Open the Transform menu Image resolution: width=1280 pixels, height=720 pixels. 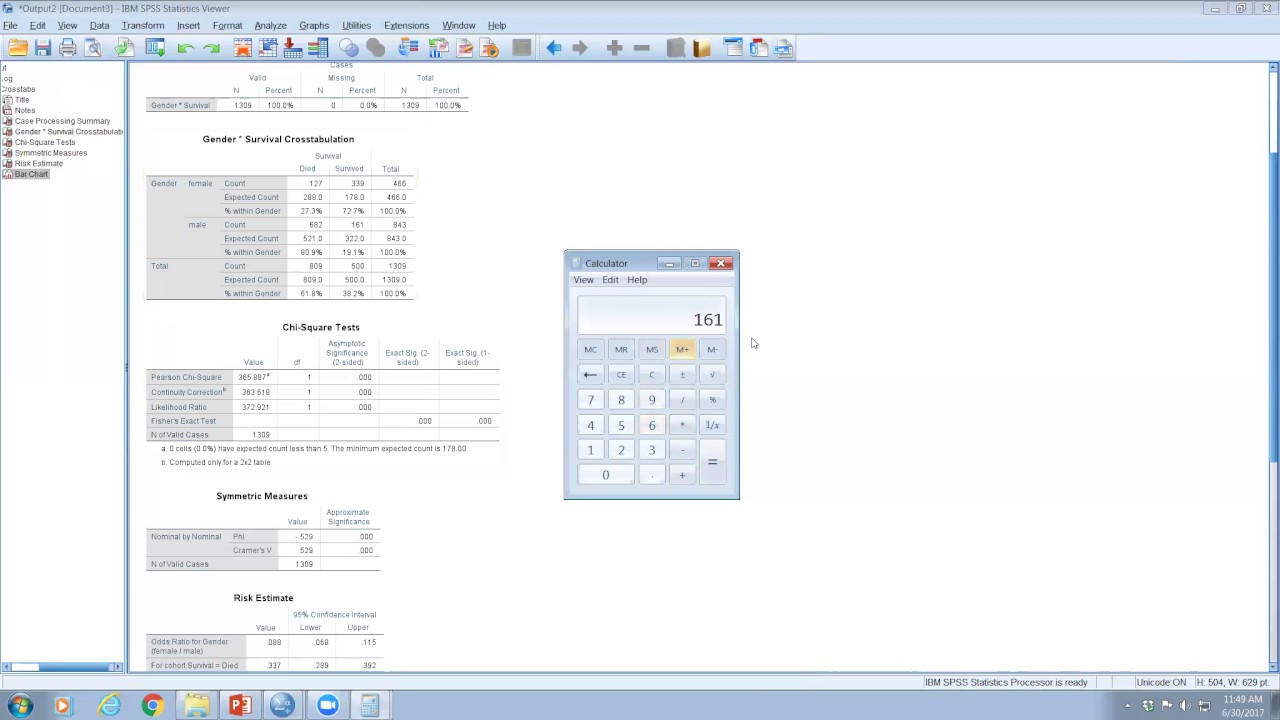click(143, 25)
